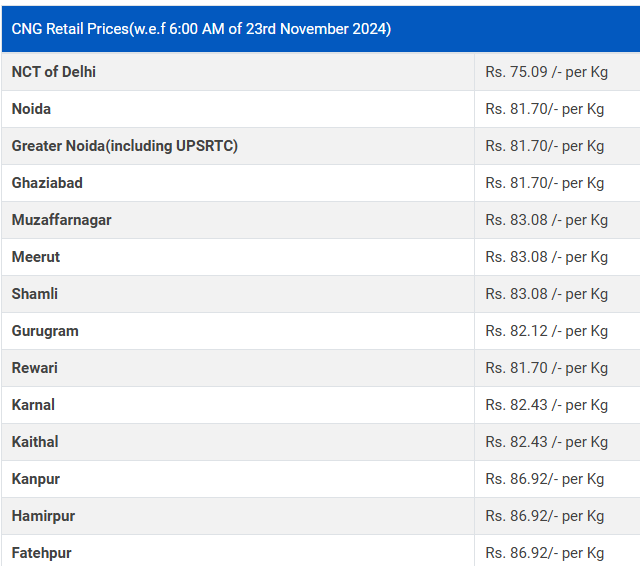Select the Shamli city cell
640x566 pixels.
pos(35,294)
